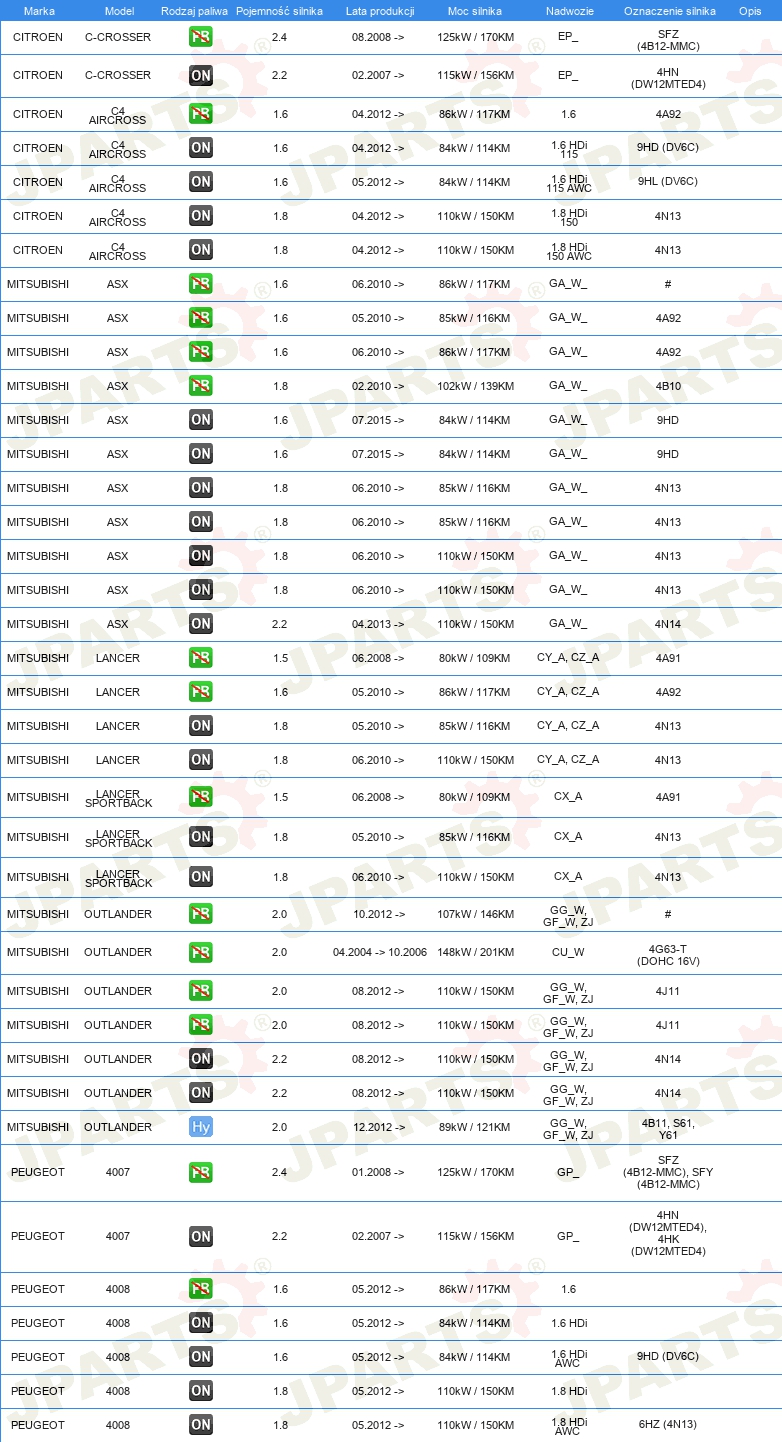Click the Opis column header
This screenshot has width=782, height=1442.
pos(750,10)
